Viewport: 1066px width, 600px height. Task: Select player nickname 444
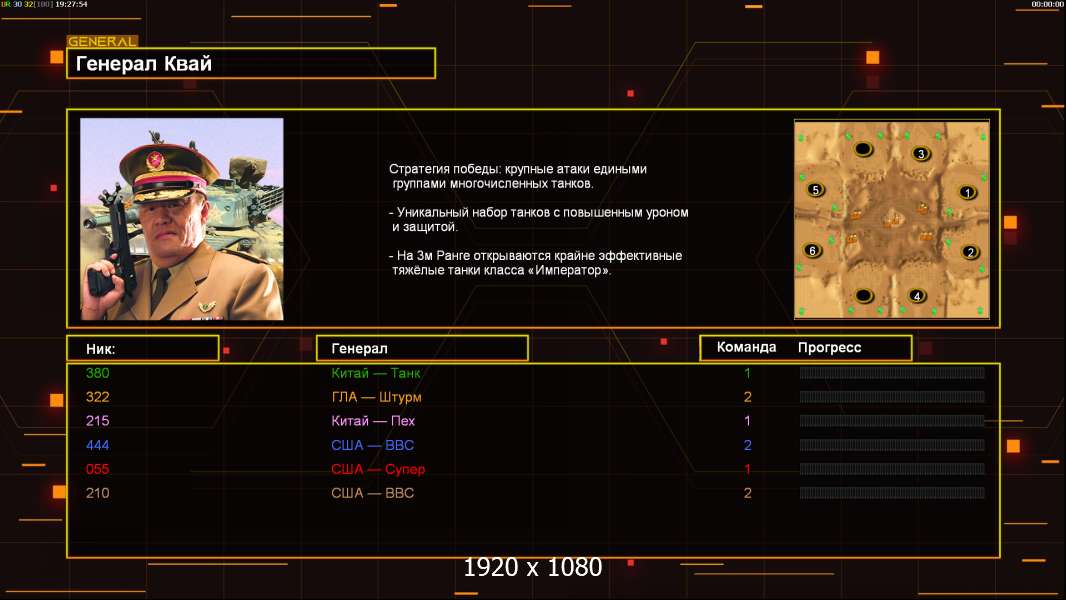pos(97,445)
